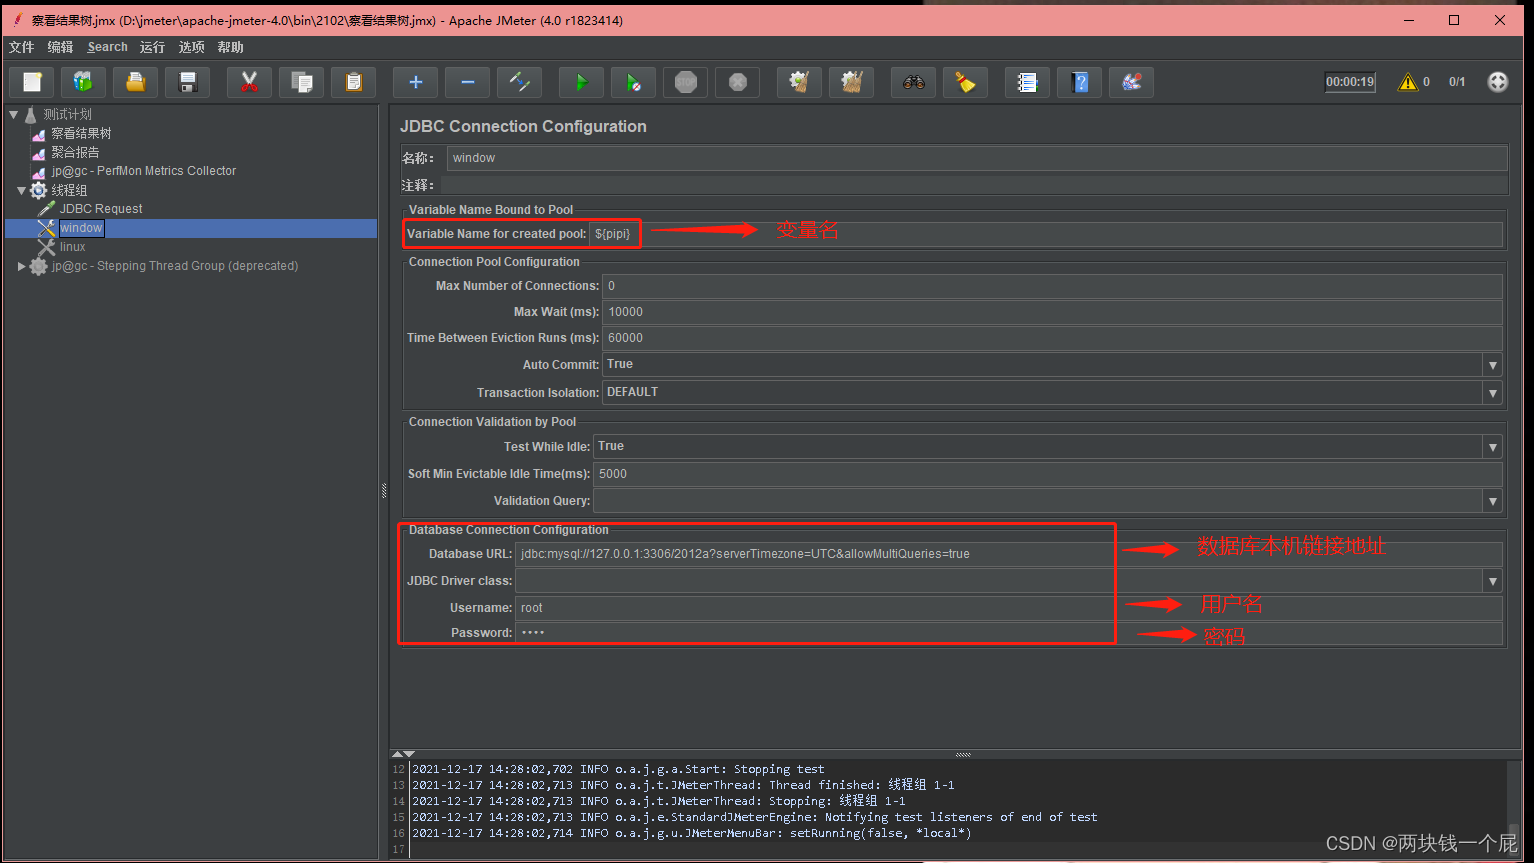
Task: Click the warning triangle log icon
Action: coord(1408,82)
